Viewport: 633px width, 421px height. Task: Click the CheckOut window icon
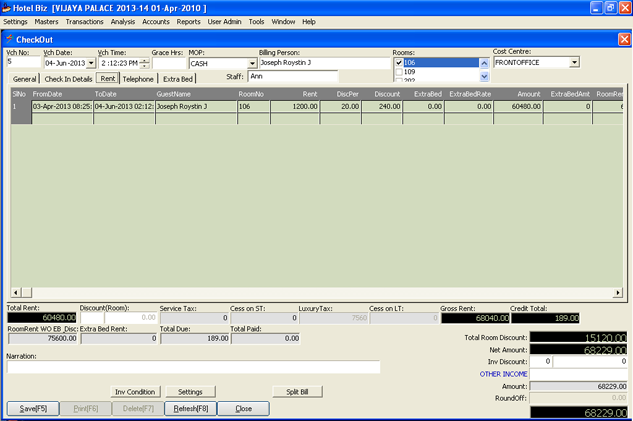(x=9, y=39)
